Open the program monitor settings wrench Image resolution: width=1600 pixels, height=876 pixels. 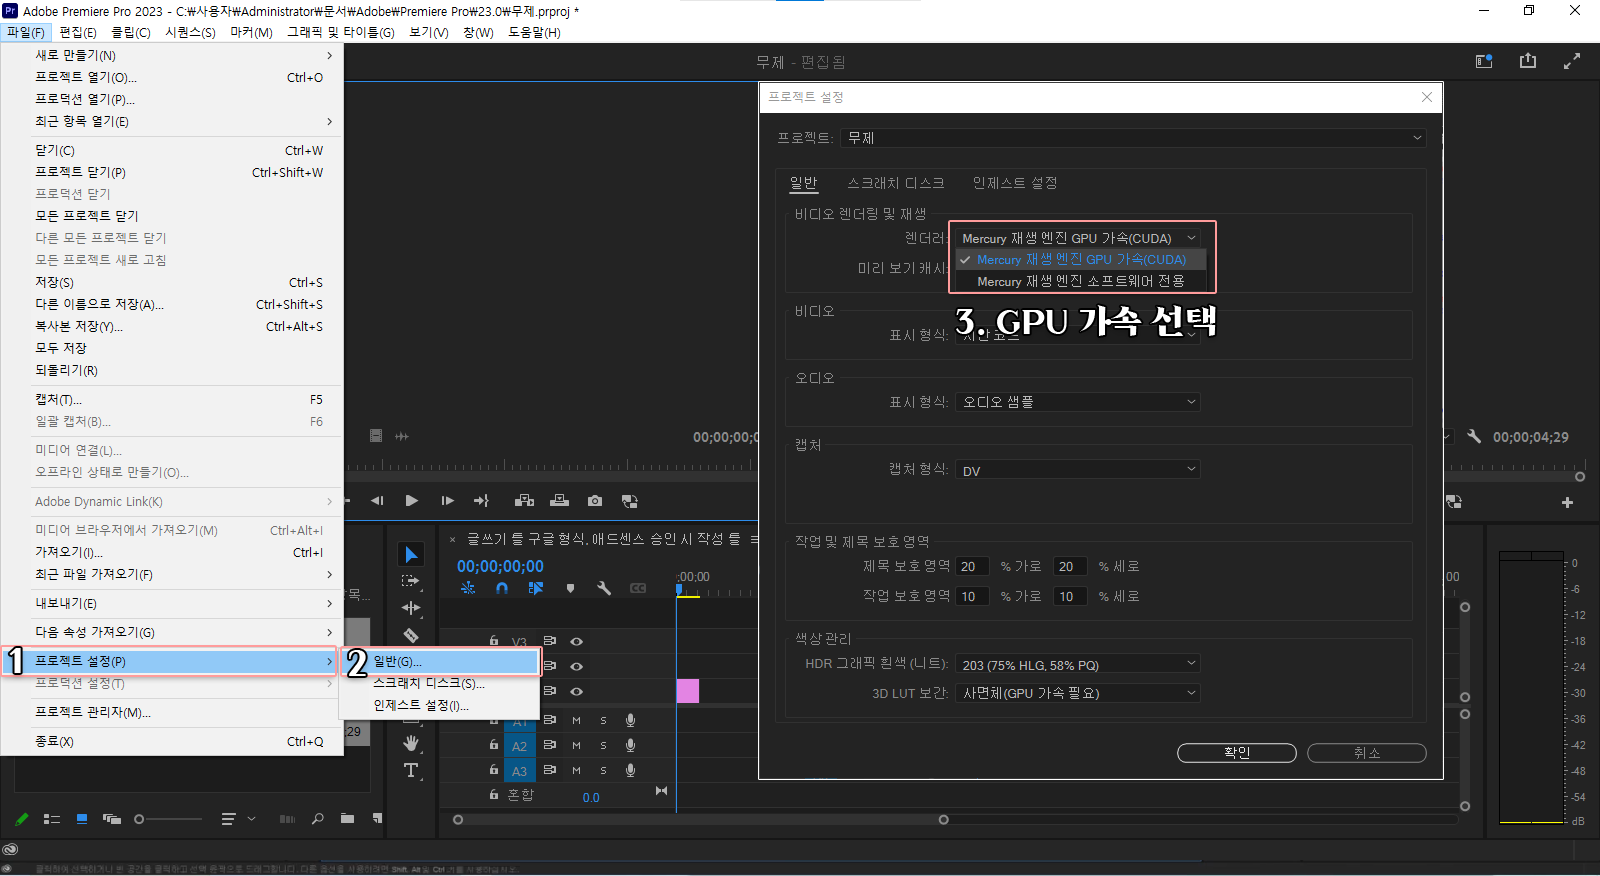1474,437
